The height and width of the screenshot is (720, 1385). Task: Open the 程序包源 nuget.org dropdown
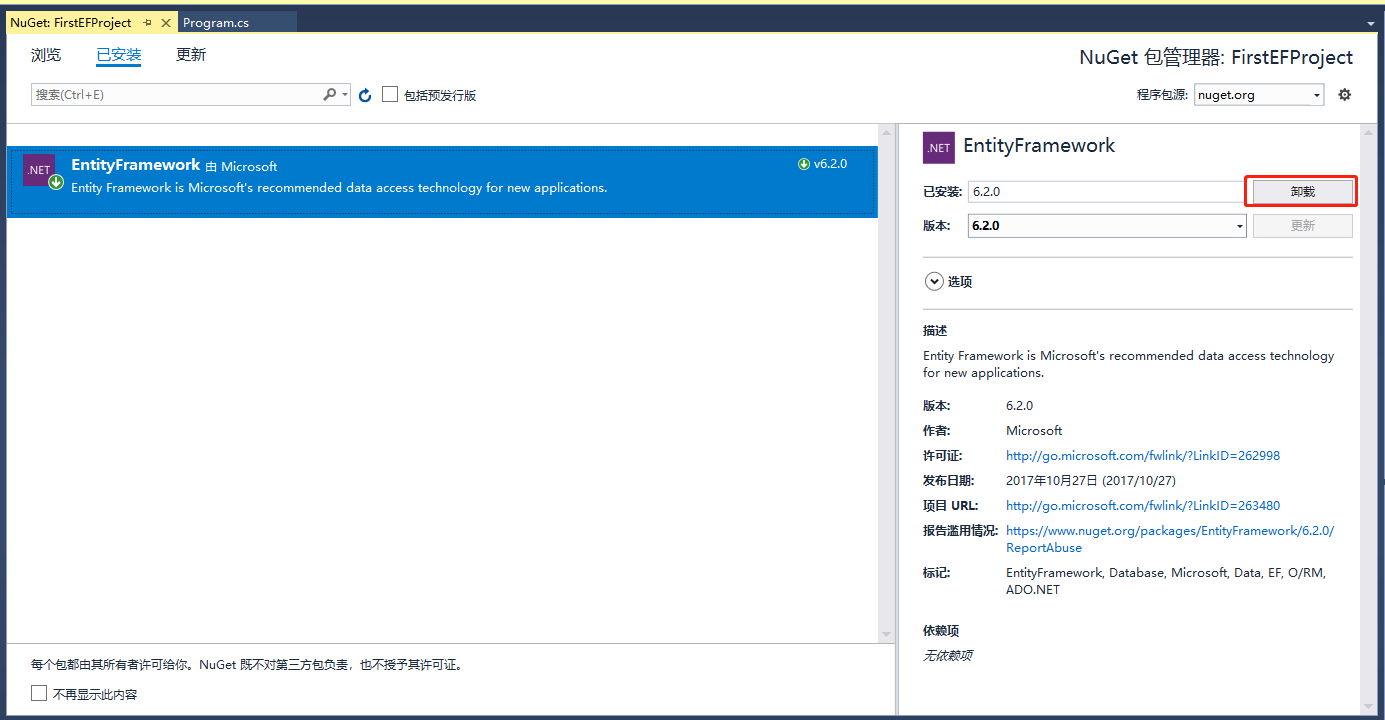pos(1259,95)
